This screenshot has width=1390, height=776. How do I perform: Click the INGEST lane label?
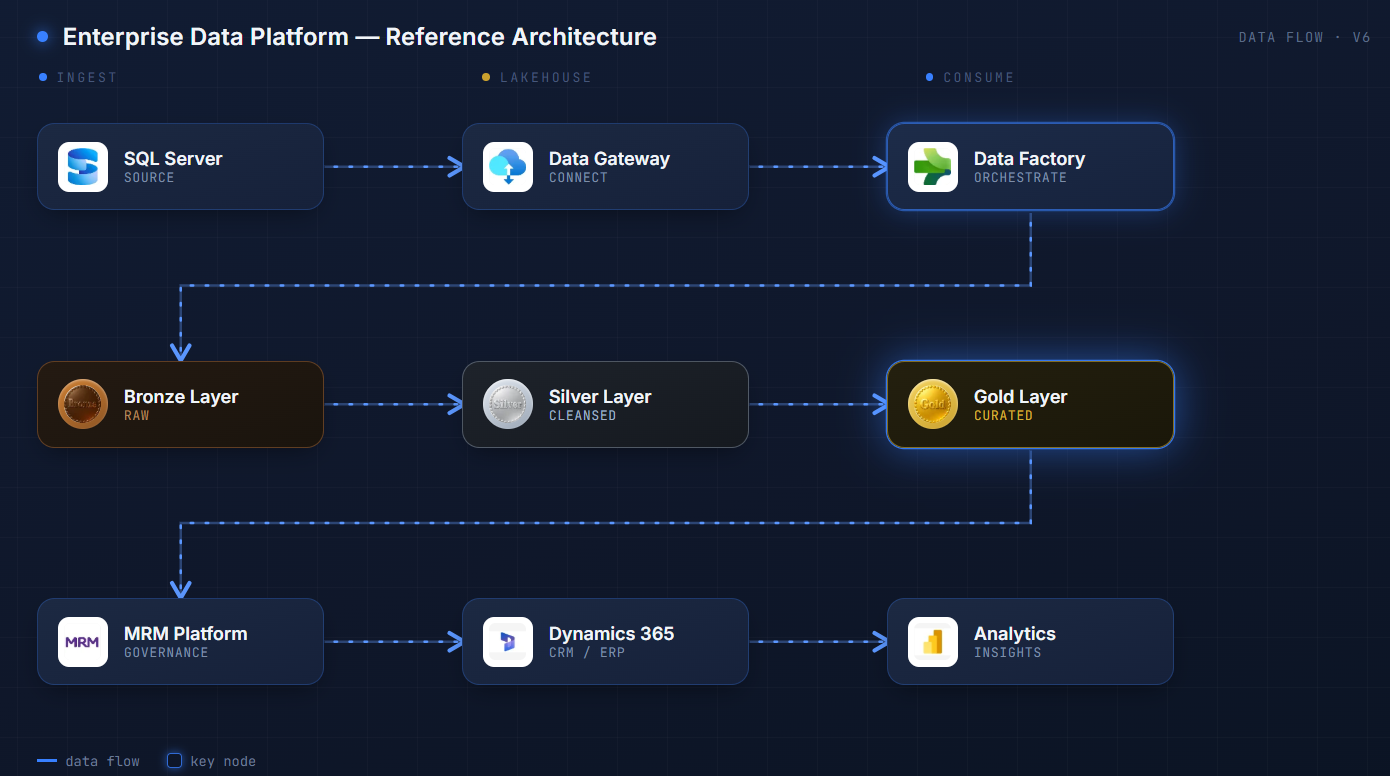tap(87, 77)
